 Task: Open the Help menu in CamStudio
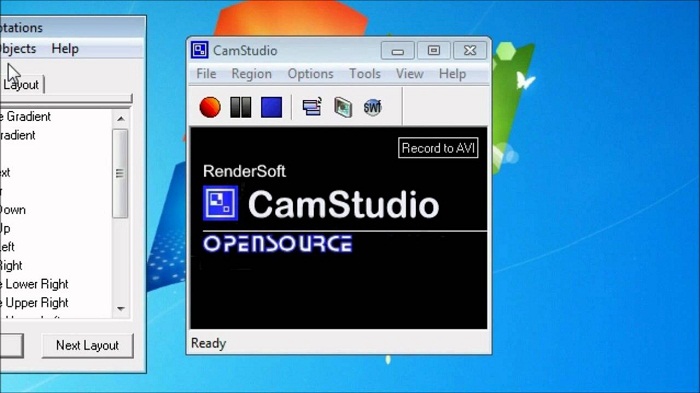(452, 74)
